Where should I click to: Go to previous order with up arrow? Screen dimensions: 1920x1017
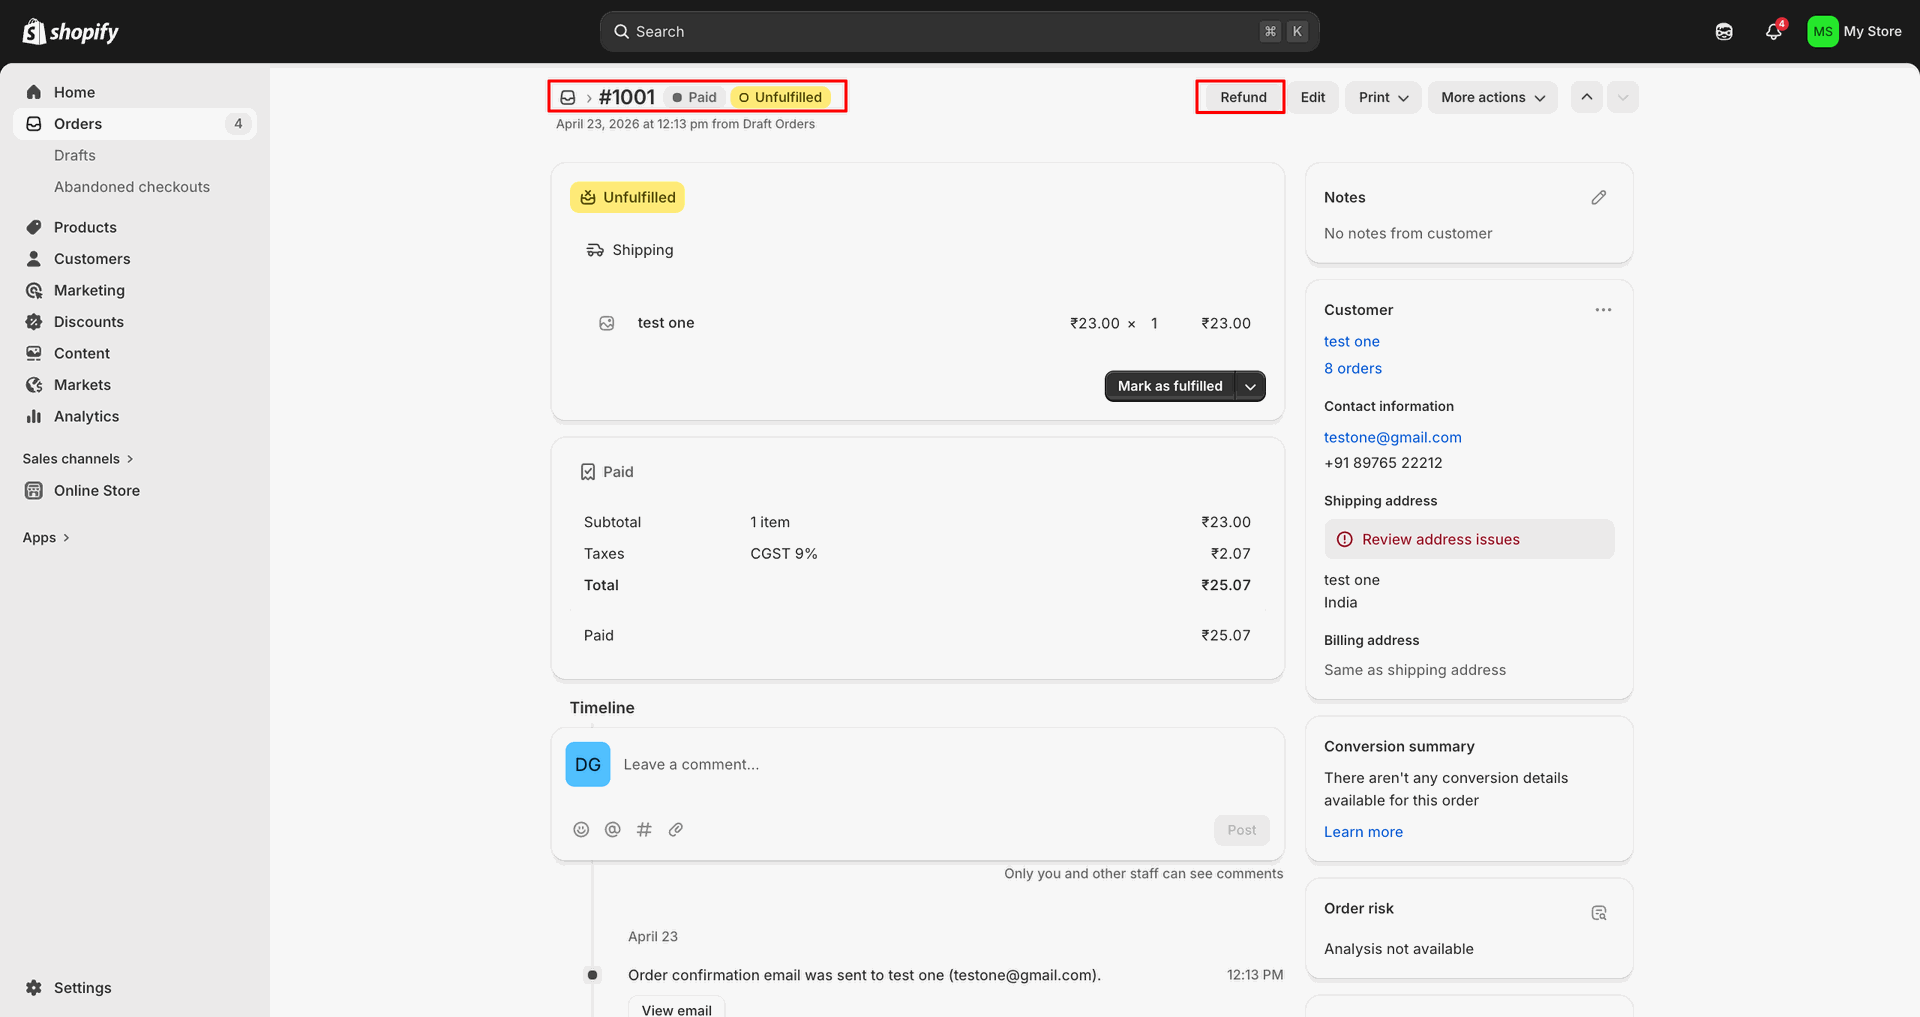[x=1587, y=97]
